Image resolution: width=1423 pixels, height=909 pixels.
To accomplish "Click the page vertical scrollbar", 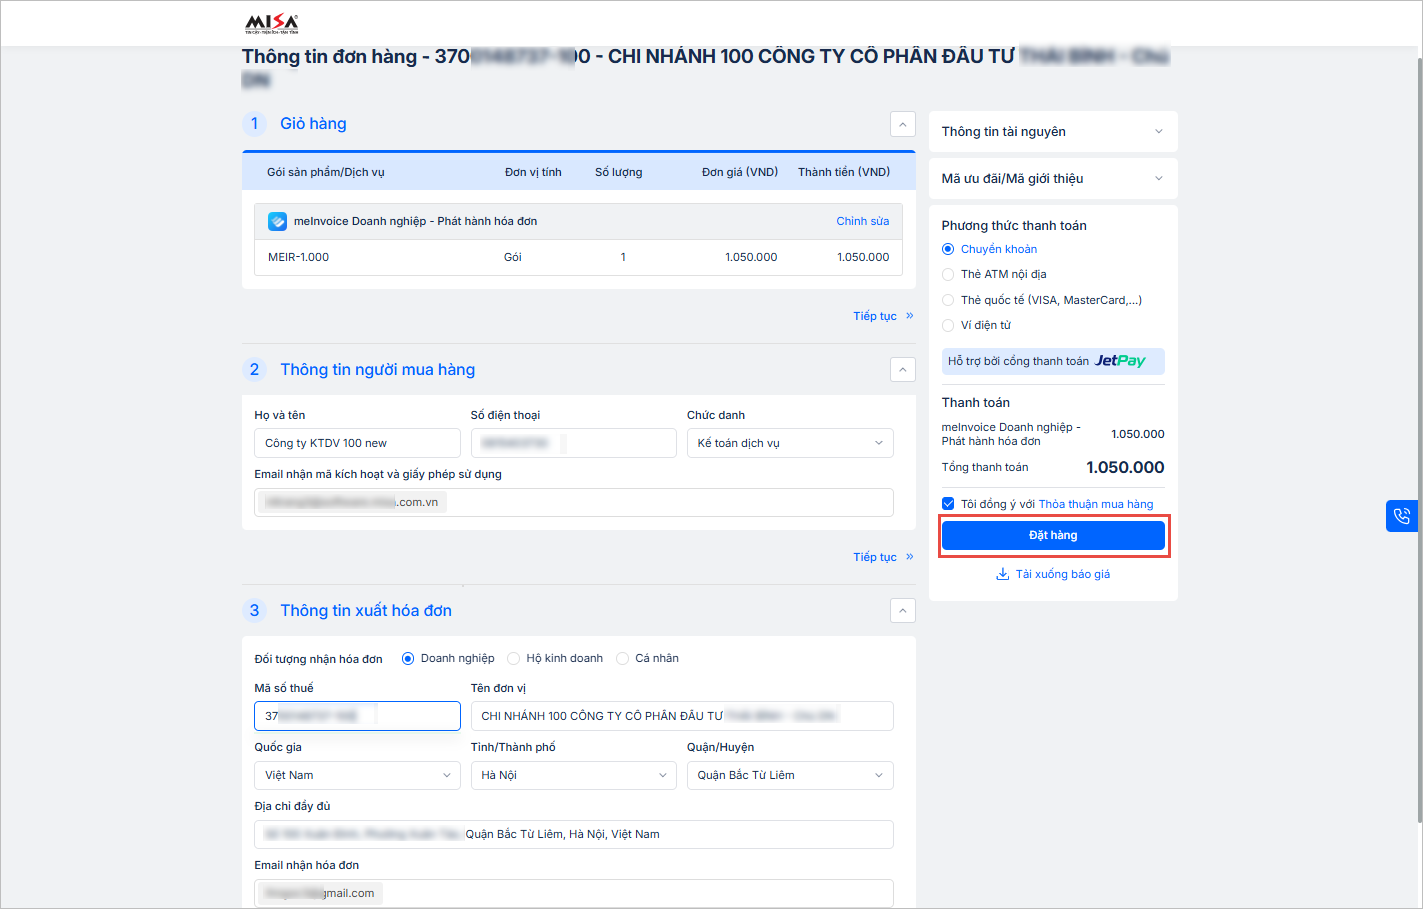I will click(1419, 440).
